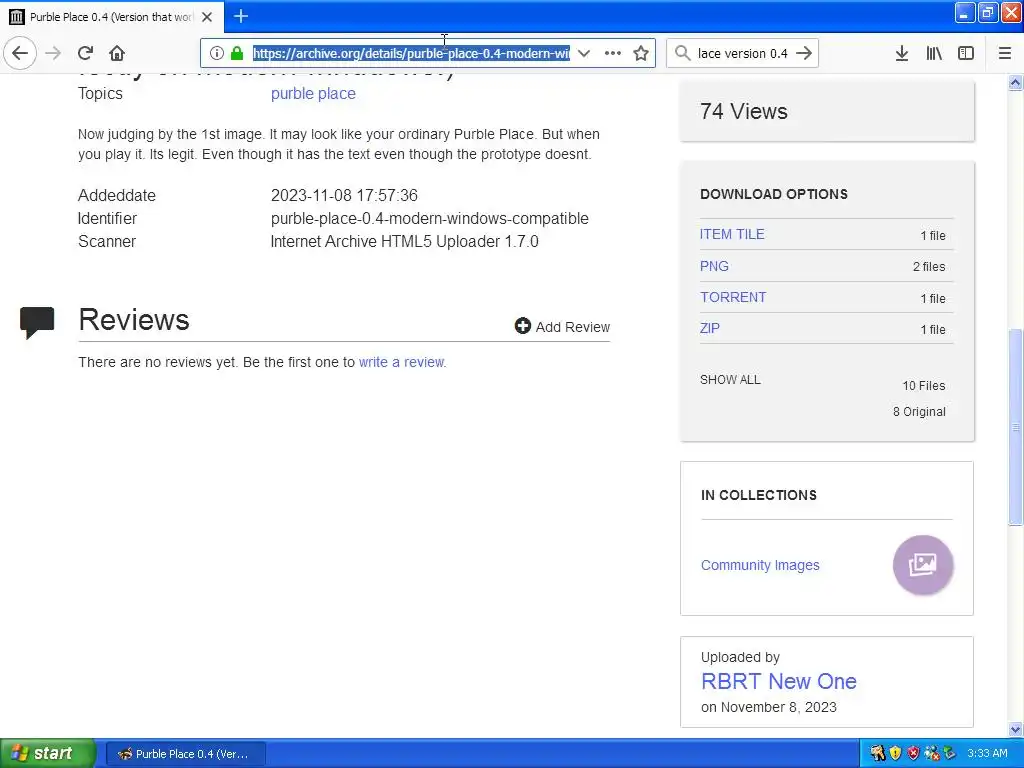
Task: Click the Reviews speech bubble icon
Action: pyautogui.click(x=37, y=323)
